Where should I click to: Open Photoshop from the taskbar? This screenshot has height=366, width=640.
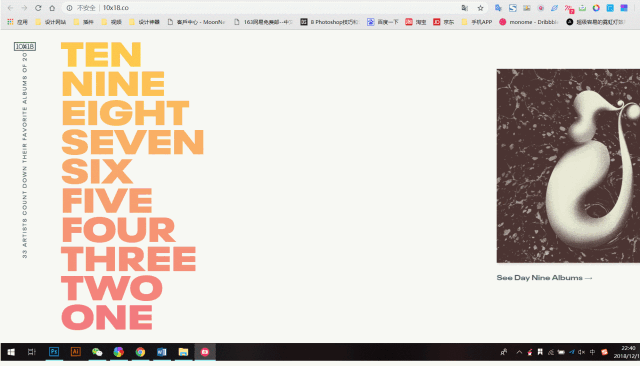pyautogui.click(x=54, y=352)
